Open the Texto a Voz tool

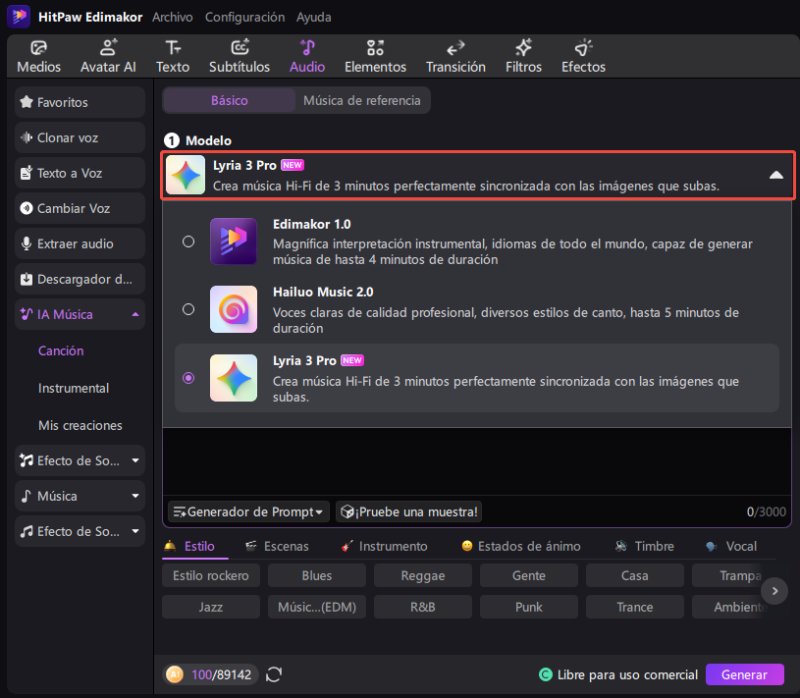(80, 173)
